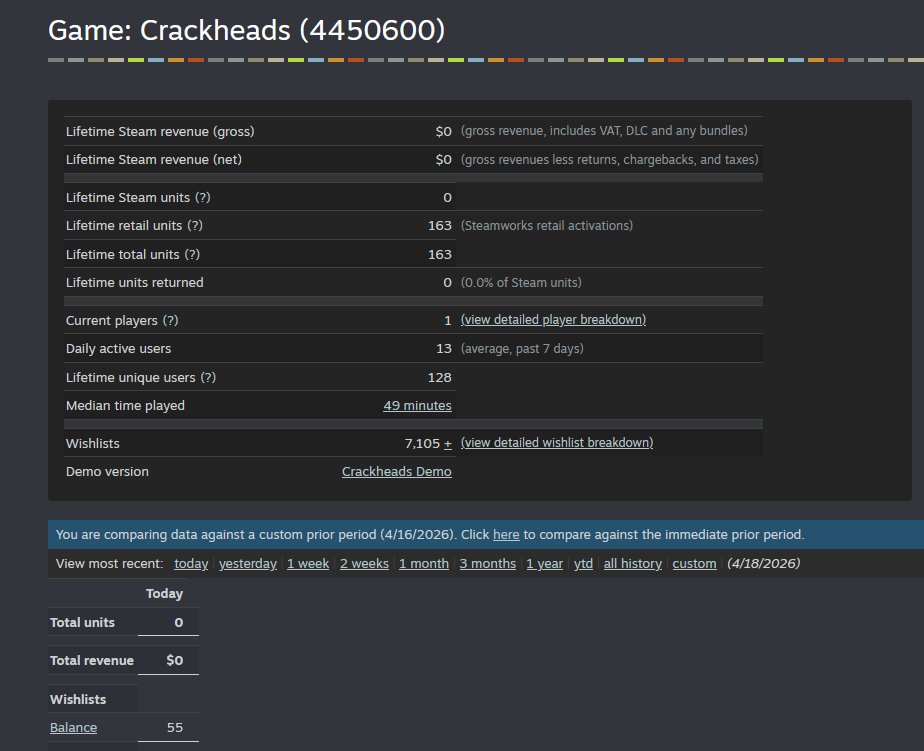Click 'here' to compare immediate prior period

click(x=506, y=535)
